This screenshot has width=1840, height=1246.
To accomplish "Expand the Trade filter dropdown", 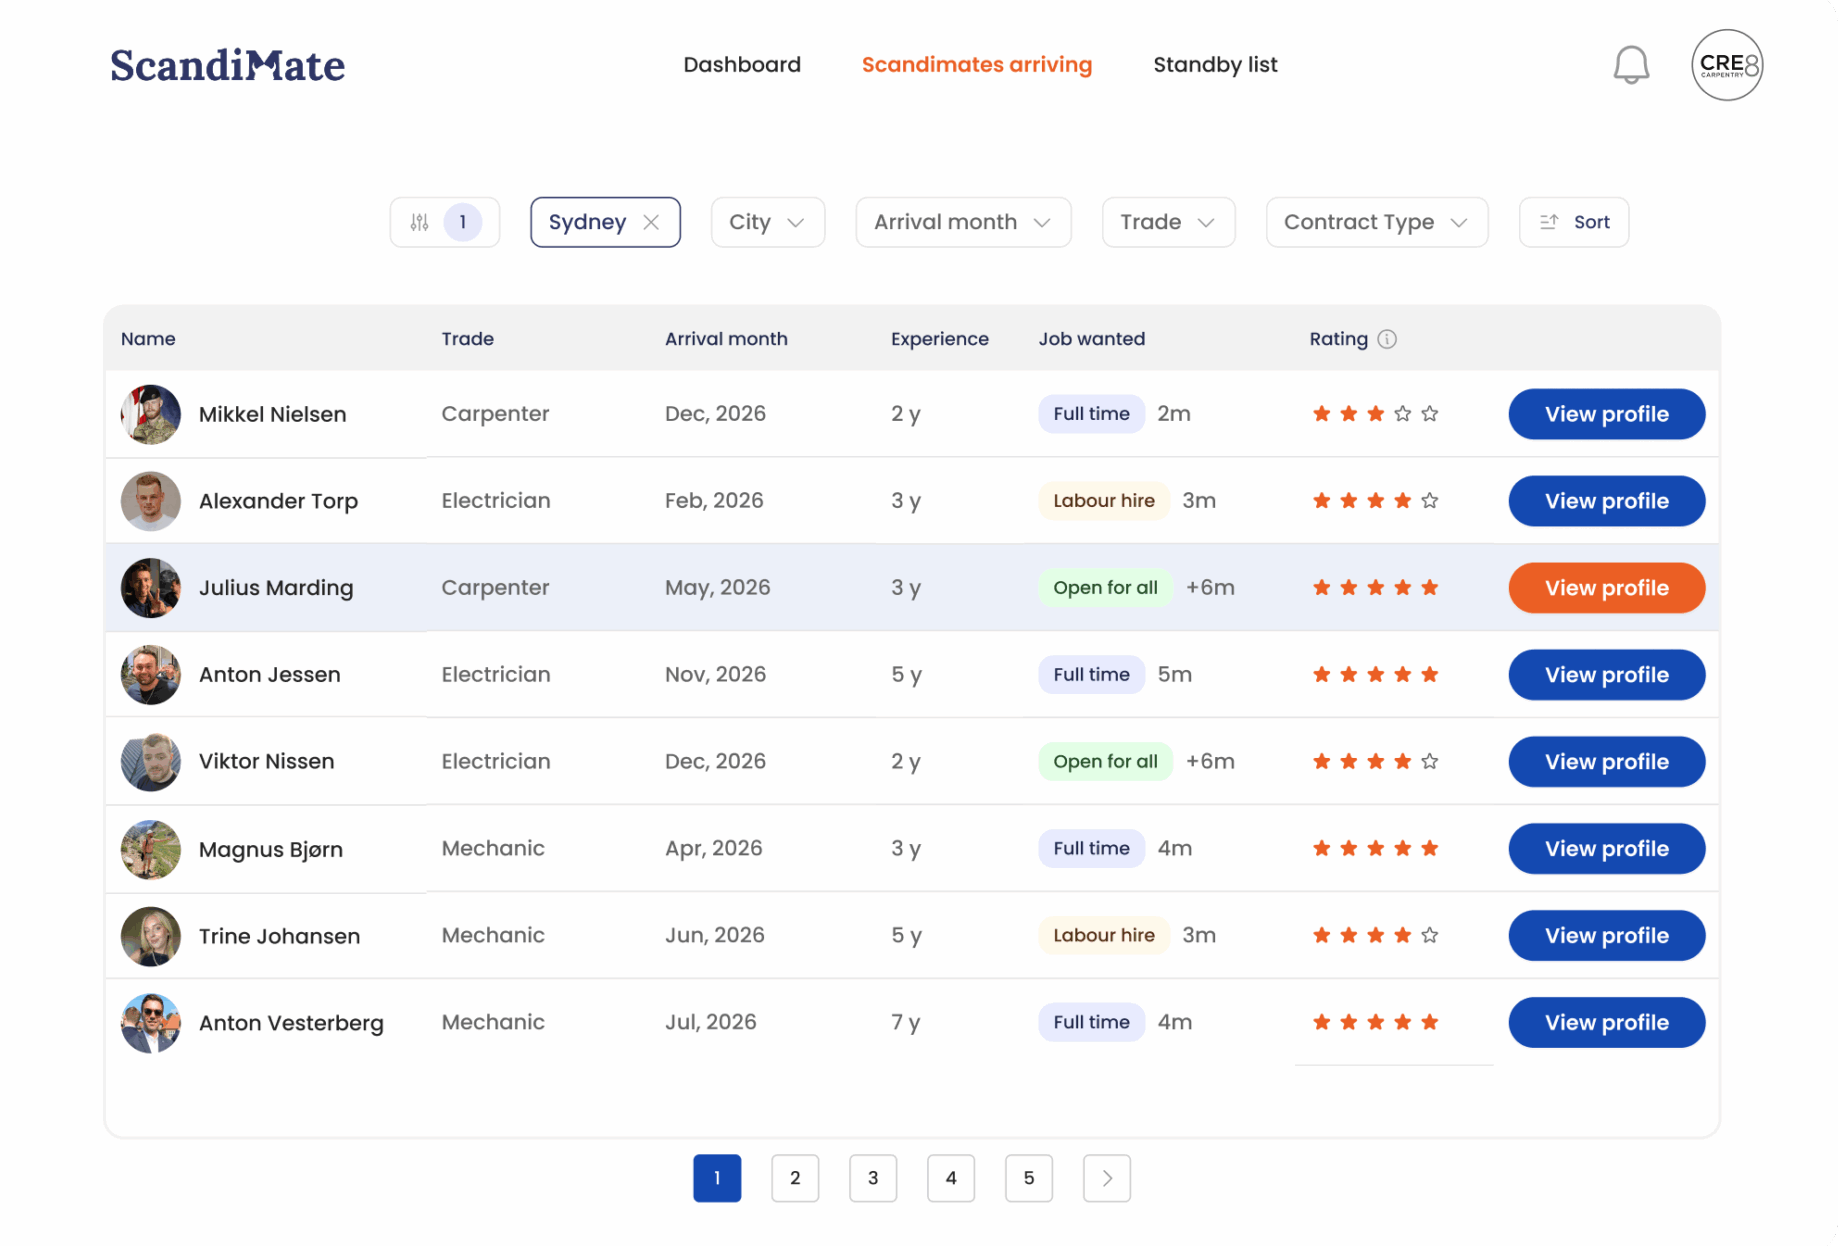I will (x=1167, y=222).
